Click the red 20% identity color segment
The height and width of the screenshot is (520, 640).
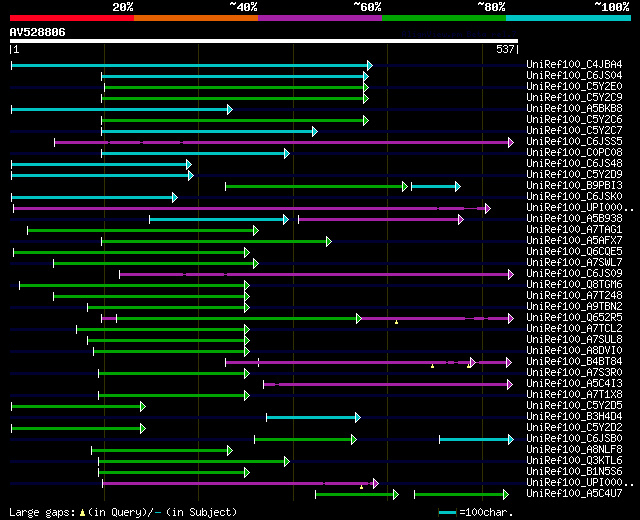72,18
